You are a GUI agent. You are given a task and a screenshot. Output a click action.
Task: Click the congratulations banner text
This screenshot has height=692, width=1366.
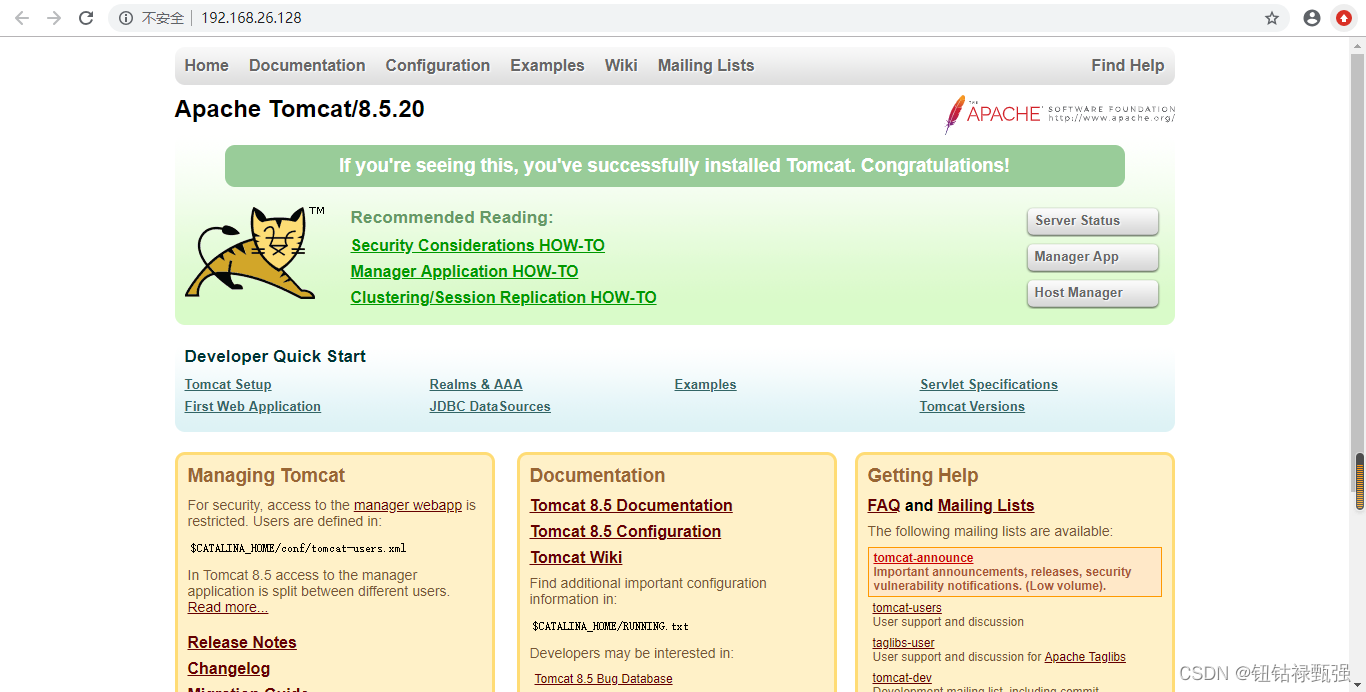click(x=674, y=166)
